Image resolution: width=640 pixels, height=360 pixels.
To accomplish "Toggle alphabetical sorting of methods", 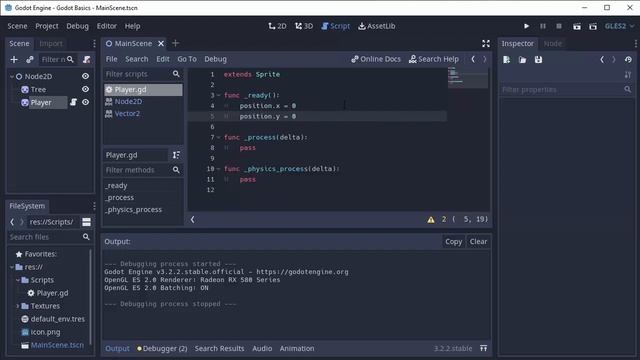I will click(x=176, y=155).
